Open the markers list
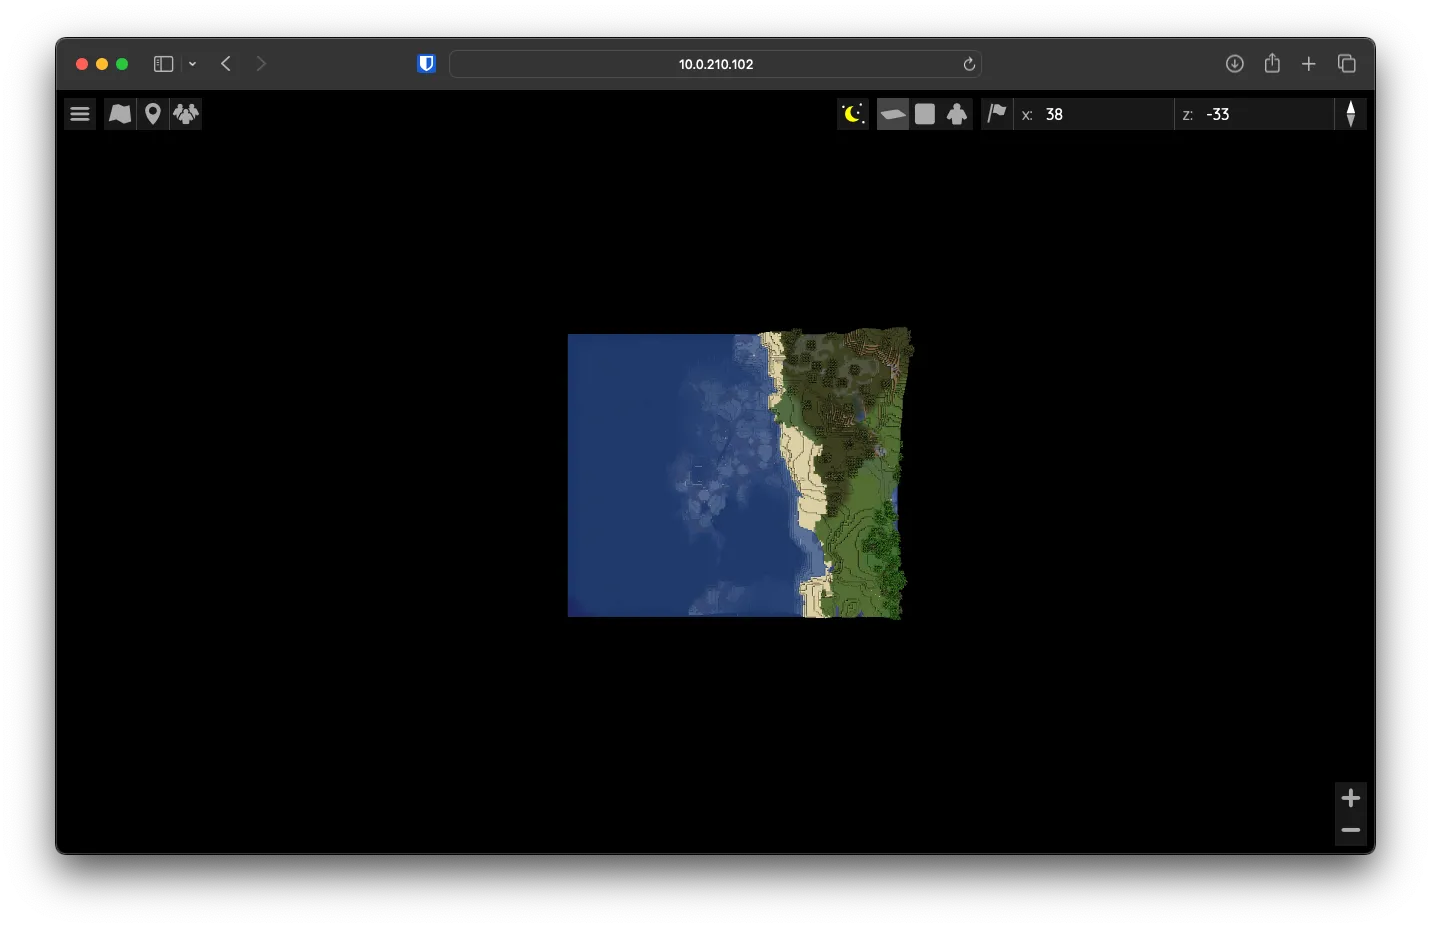This screenshot has width=1431, height=928. (x=153, y=114)
